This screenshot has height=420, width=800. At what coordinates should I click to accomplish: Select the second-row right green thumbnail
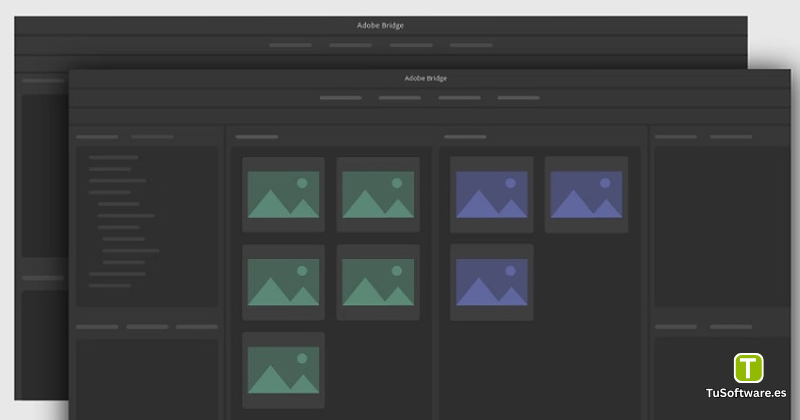pyautogui.click(x=378, y=282)
